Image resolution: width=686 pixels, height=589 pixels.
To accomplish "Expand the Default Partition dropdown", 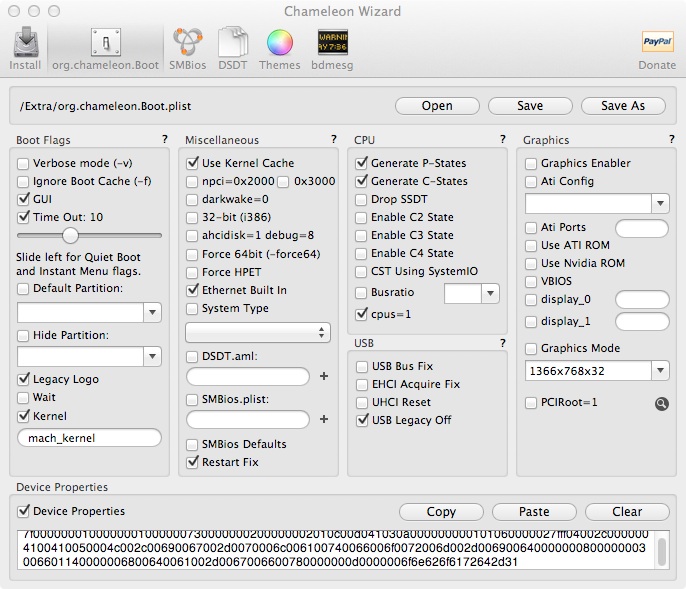I will pos(152,312).
